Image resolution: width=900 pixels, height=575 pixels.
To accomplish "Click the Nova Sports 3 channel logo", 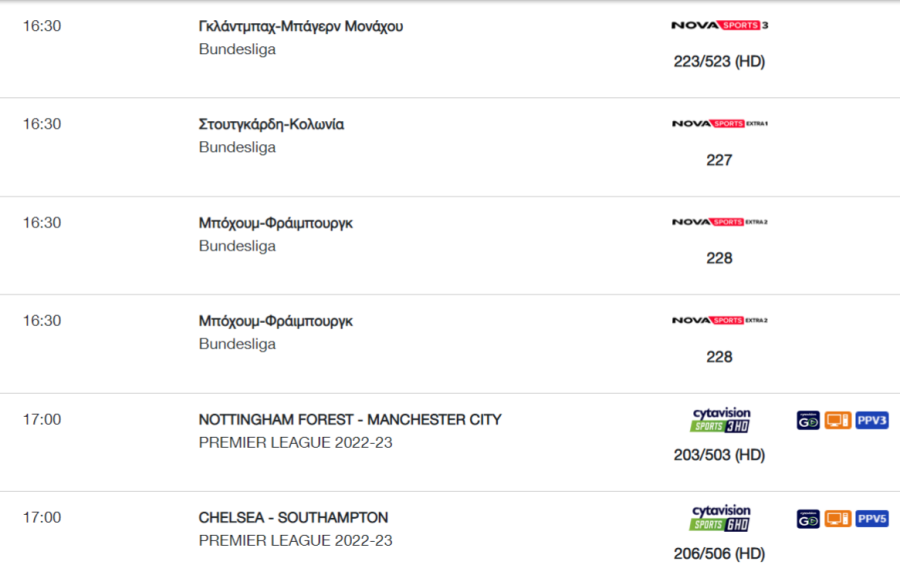I will 719,25.
